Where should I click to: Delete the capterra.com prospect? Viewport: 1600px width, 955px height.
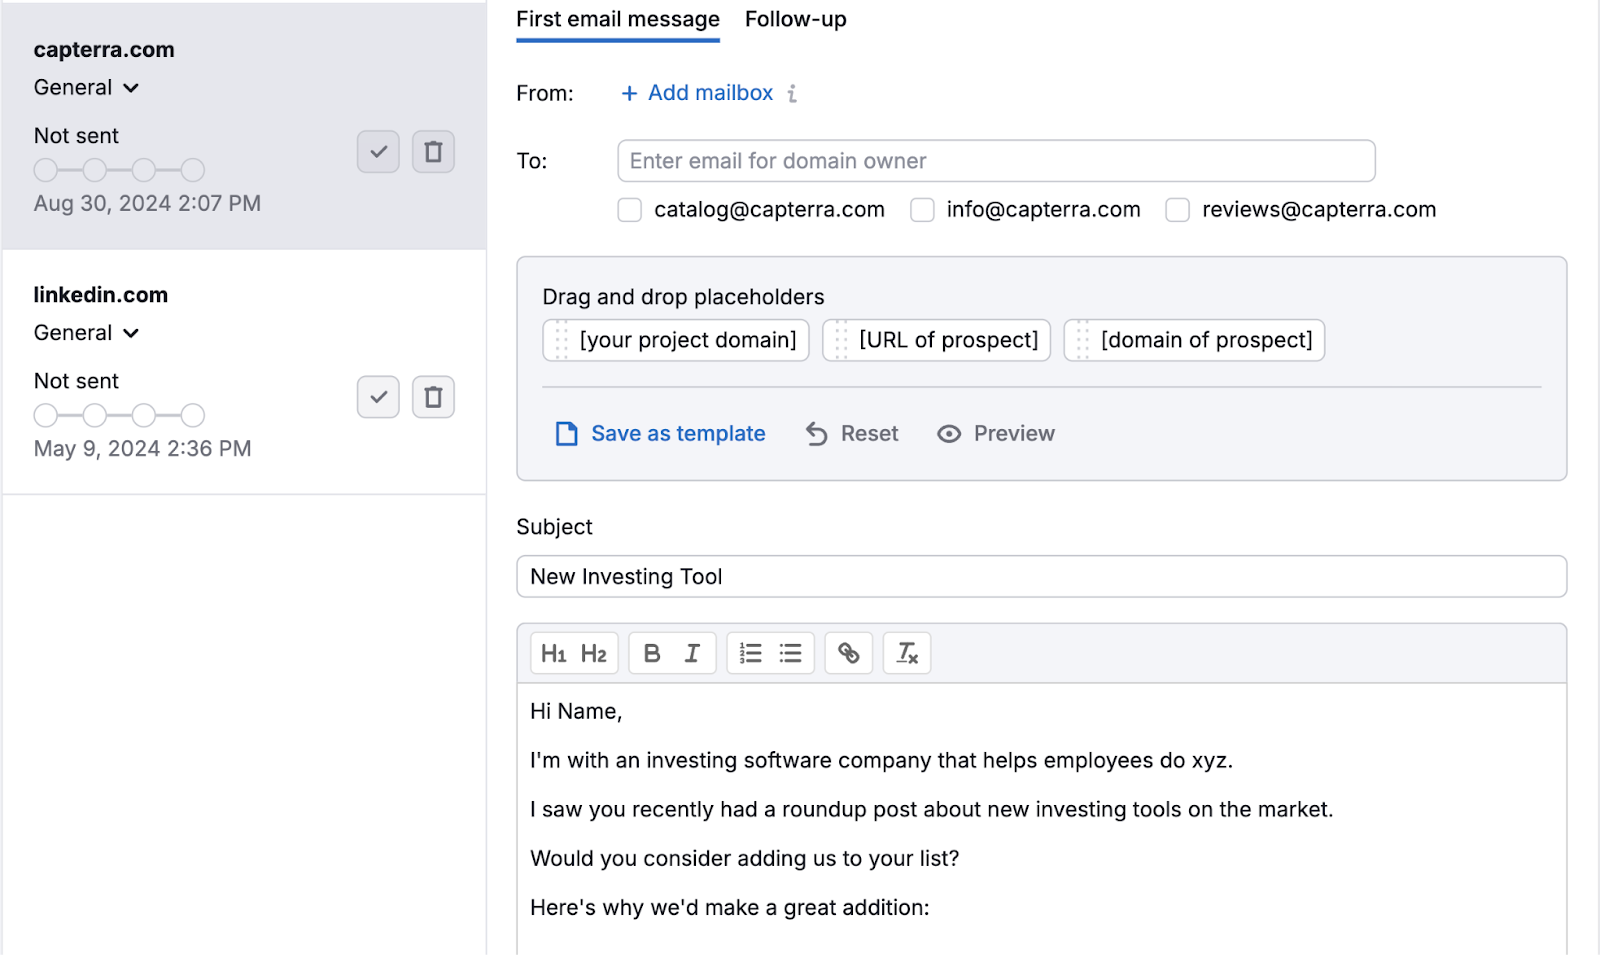coord(433,152)
